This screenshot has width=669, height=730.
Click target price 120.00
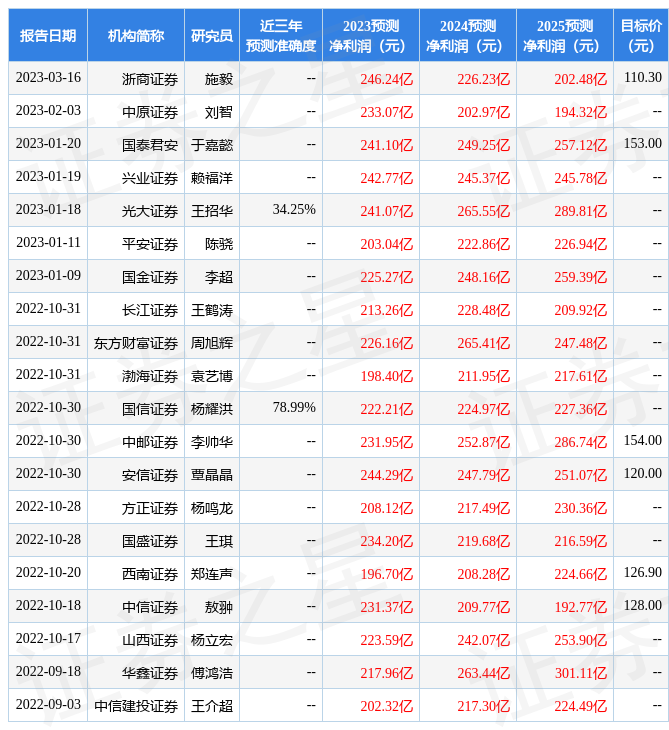[x=642, y=473]
